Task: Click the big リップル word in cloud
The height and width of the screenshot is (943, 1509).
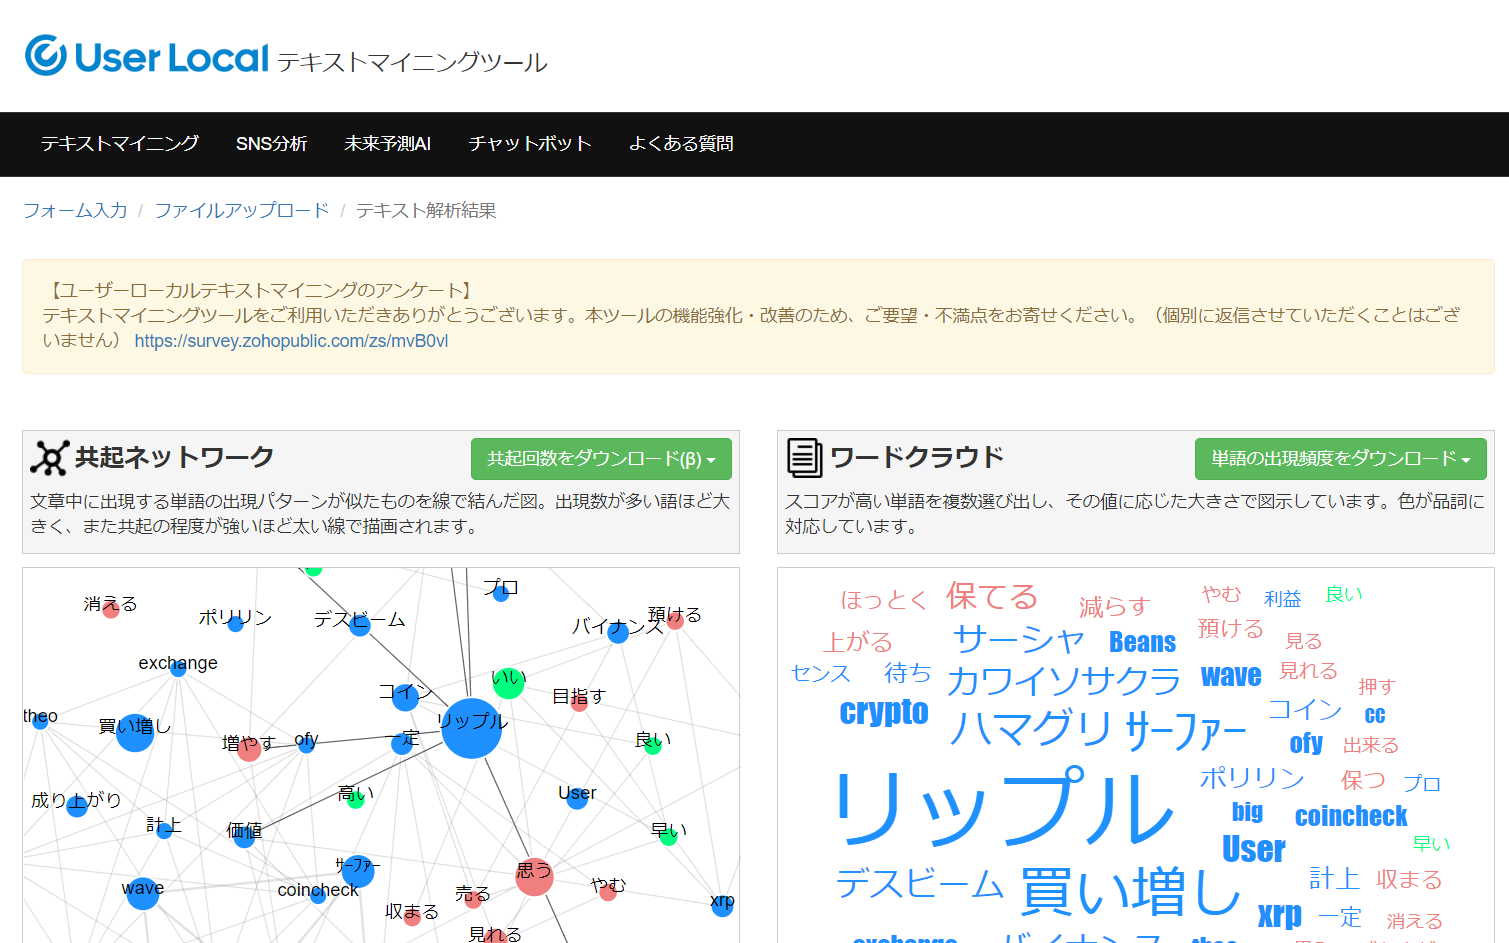Action: tap(1005, 808)
